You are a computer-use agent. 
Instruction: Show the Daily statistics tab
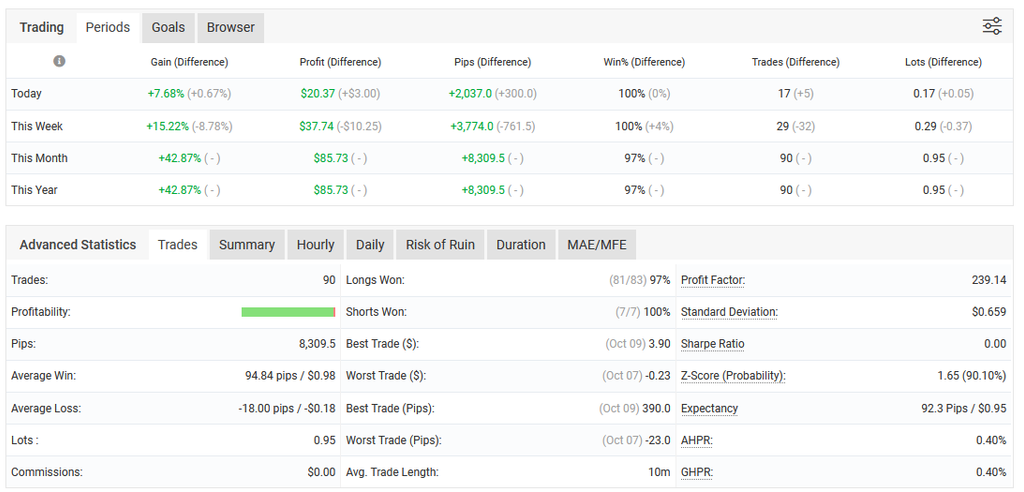(370, 245)
